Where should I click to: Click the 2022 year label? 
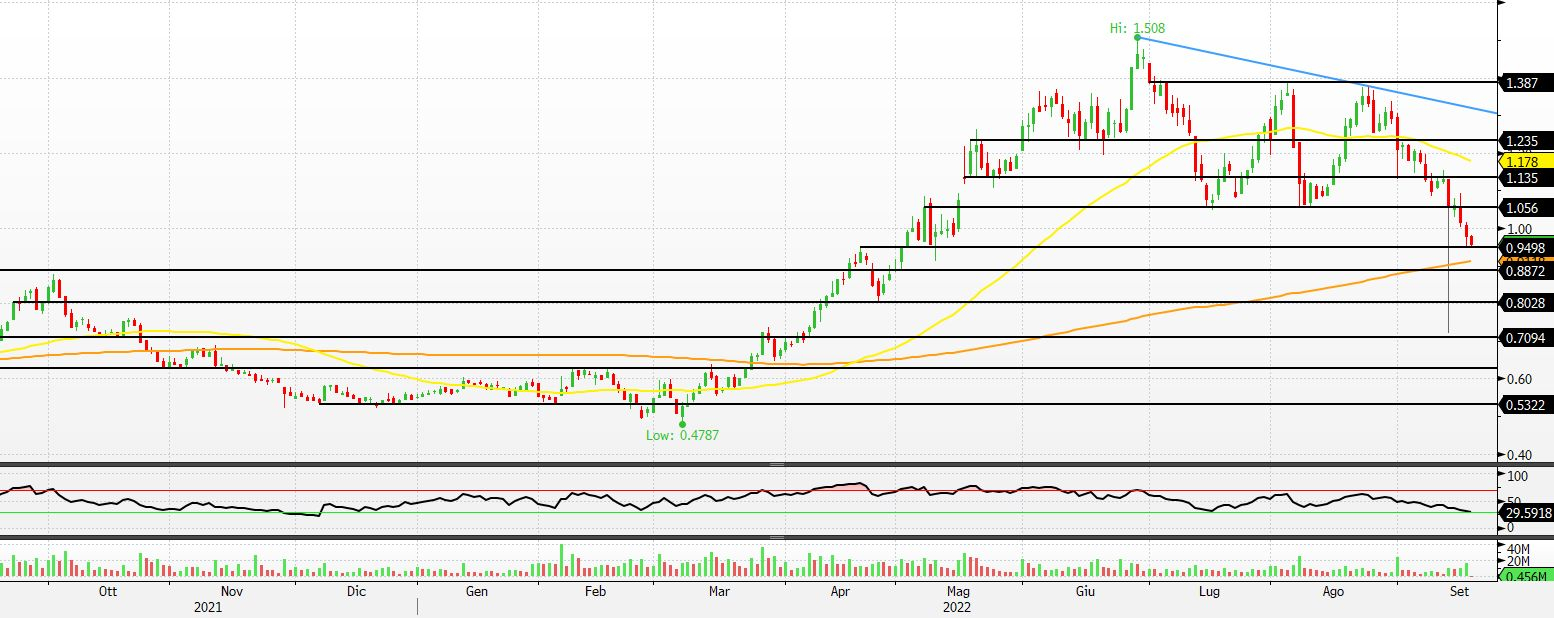[x=957, y=606]
